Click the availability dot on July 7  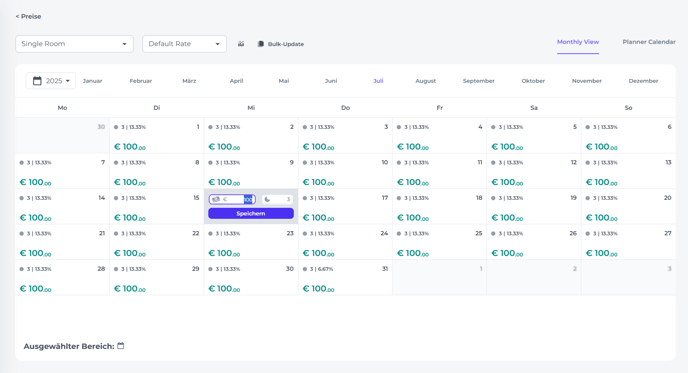pyautogui.click(x=22, y=162)
